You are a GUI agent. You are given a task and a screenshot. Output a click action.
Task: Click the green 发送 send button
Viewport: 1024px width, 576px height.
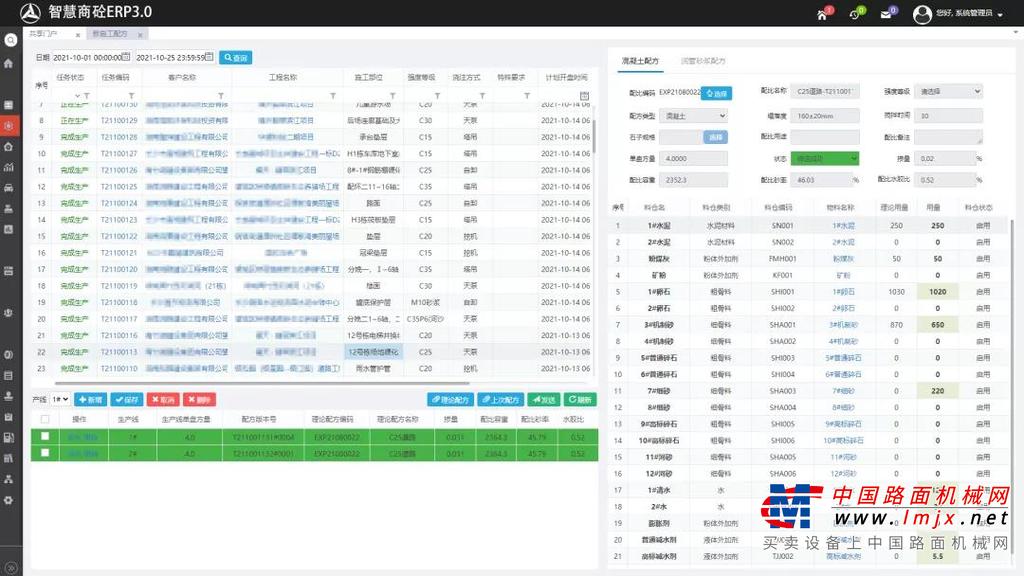[543, 400]
